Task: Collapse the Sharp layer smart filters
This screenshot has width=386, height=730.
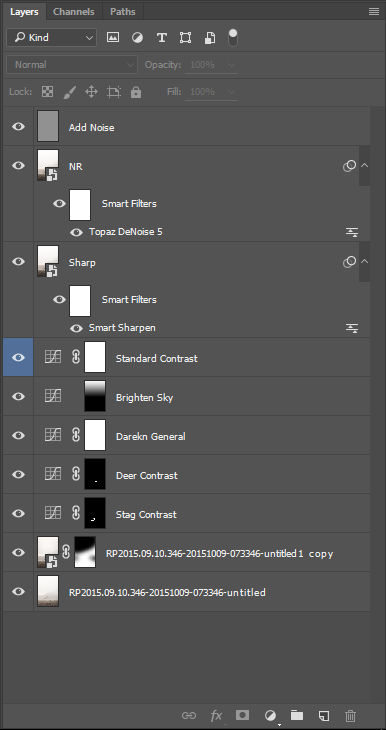Action: [365, 261]
